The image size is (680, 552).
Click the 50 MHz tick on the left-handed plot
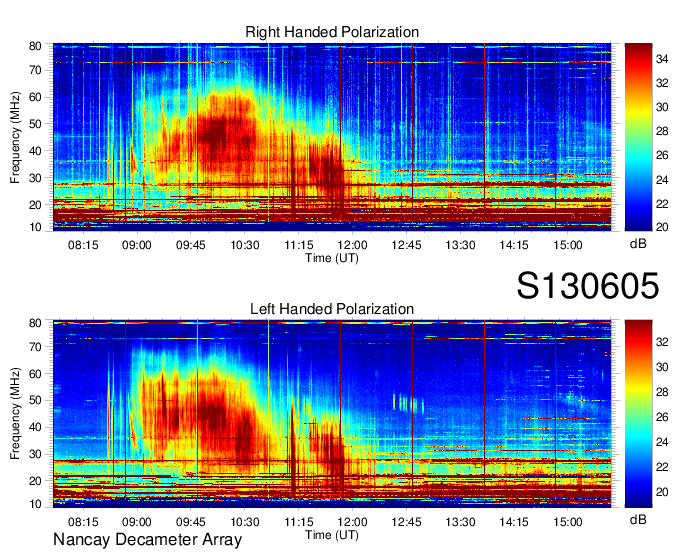(35, 400)
